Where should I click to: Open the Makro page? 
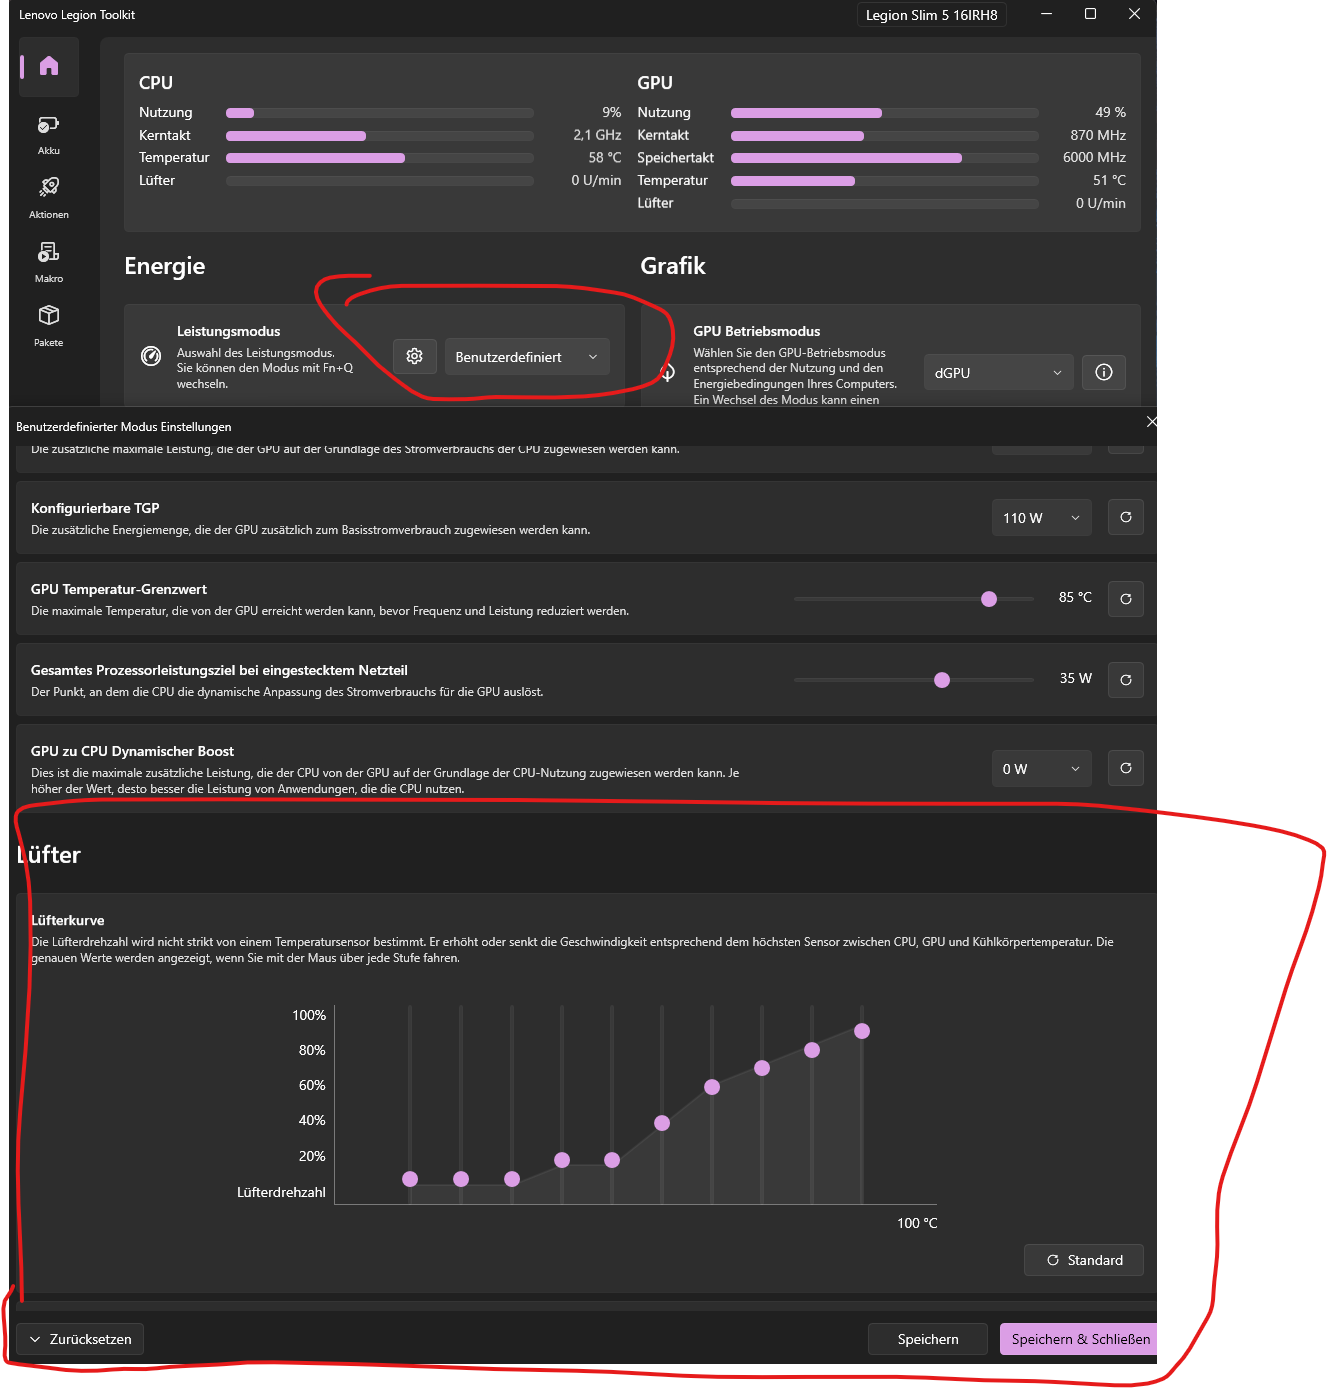[49, 262]
